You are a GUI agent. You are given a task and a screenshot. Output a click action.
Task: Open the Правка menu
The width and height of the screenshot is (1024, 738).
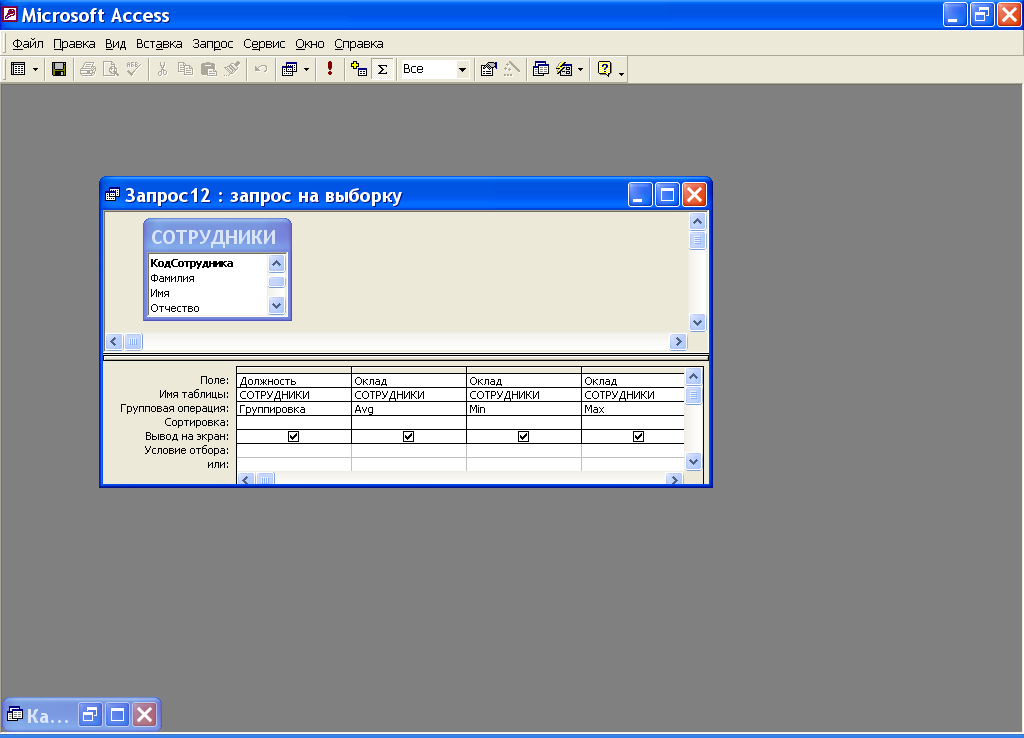[x=74, y=44]
